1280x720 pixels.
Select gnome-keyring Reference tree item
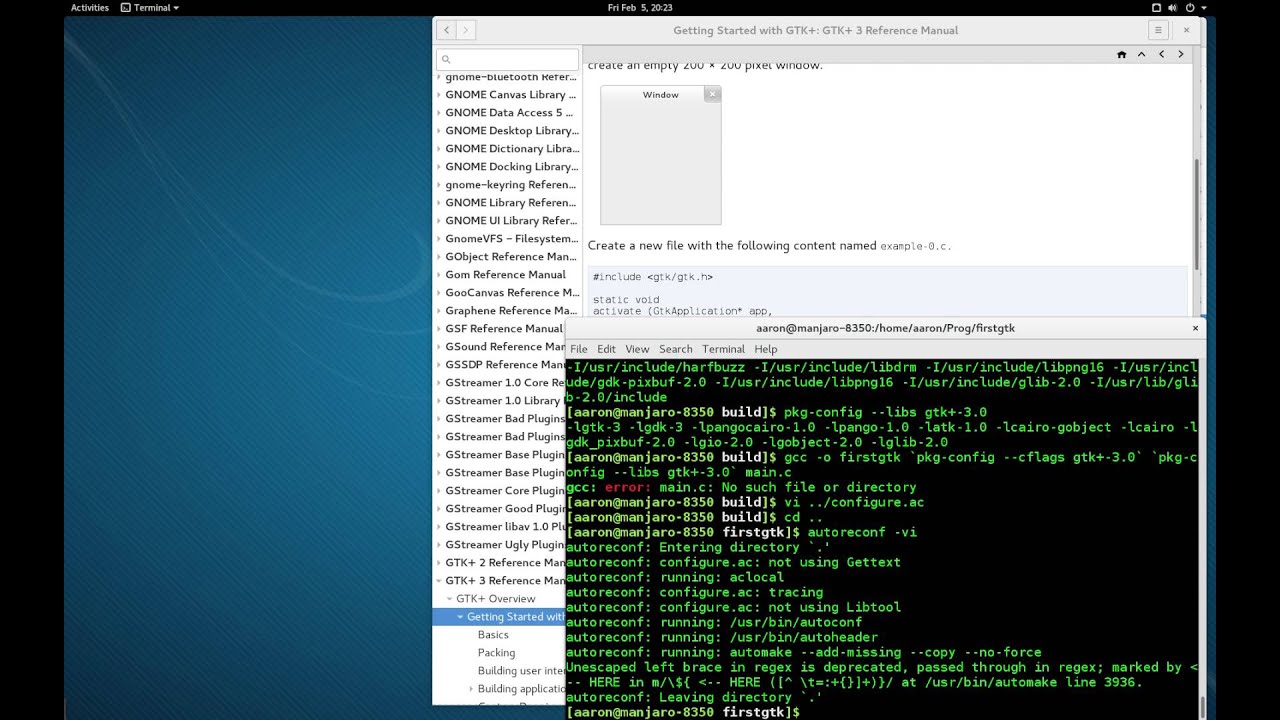pos(511,185)
